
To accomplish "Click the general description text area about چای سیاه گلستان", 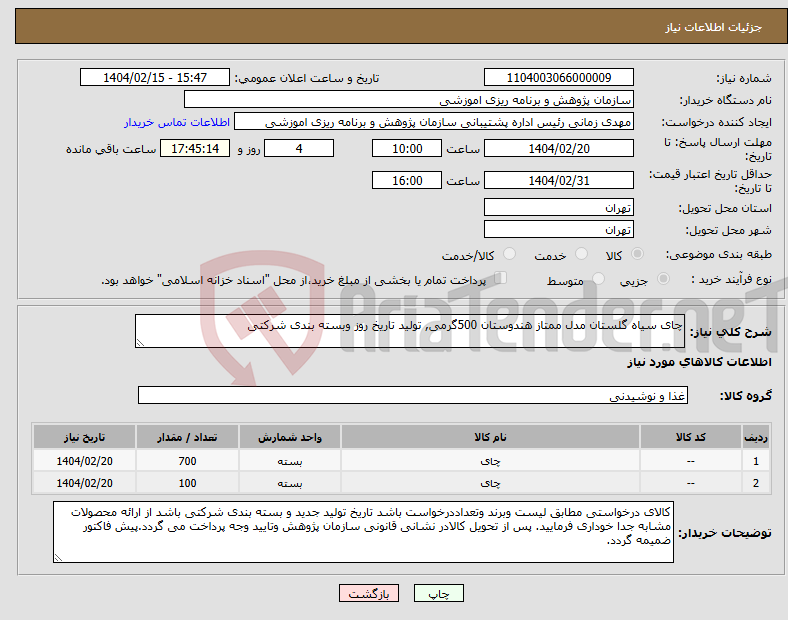I will (410, 331).
